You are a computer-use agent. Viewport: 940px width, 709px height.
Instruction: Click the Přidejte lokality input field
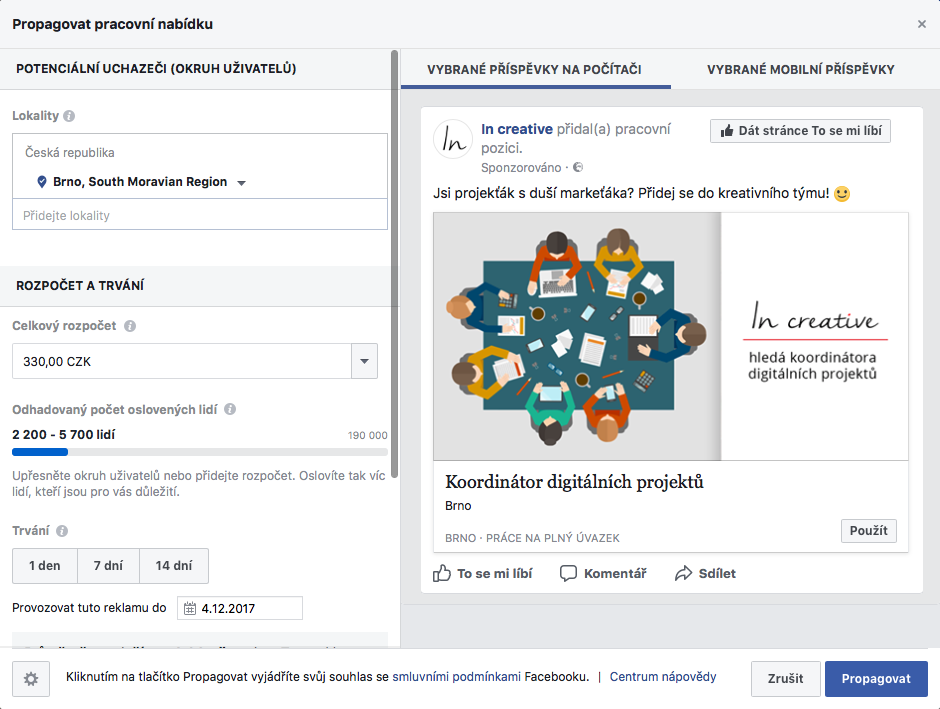coord(199,214)
